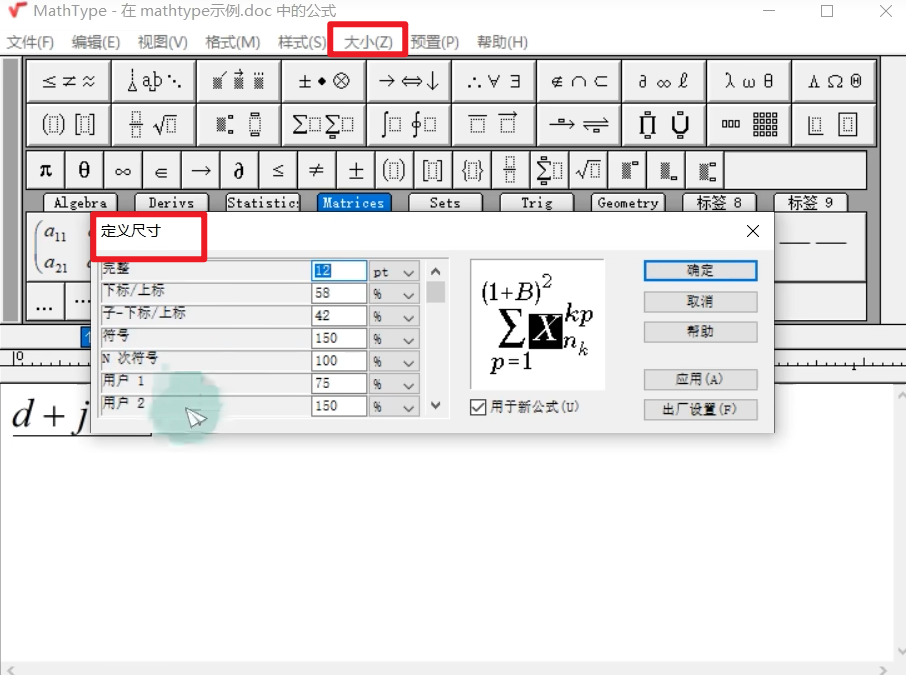
Task: Open the fence templates palette
Action: click(x=68, y=124)
